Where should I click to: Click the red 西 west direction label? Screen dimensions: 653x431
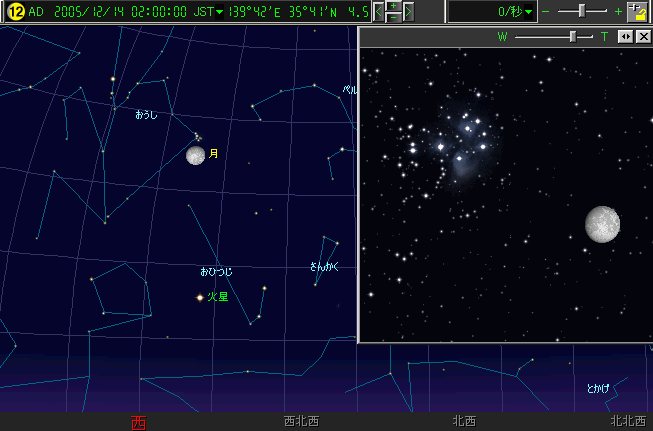138,422
